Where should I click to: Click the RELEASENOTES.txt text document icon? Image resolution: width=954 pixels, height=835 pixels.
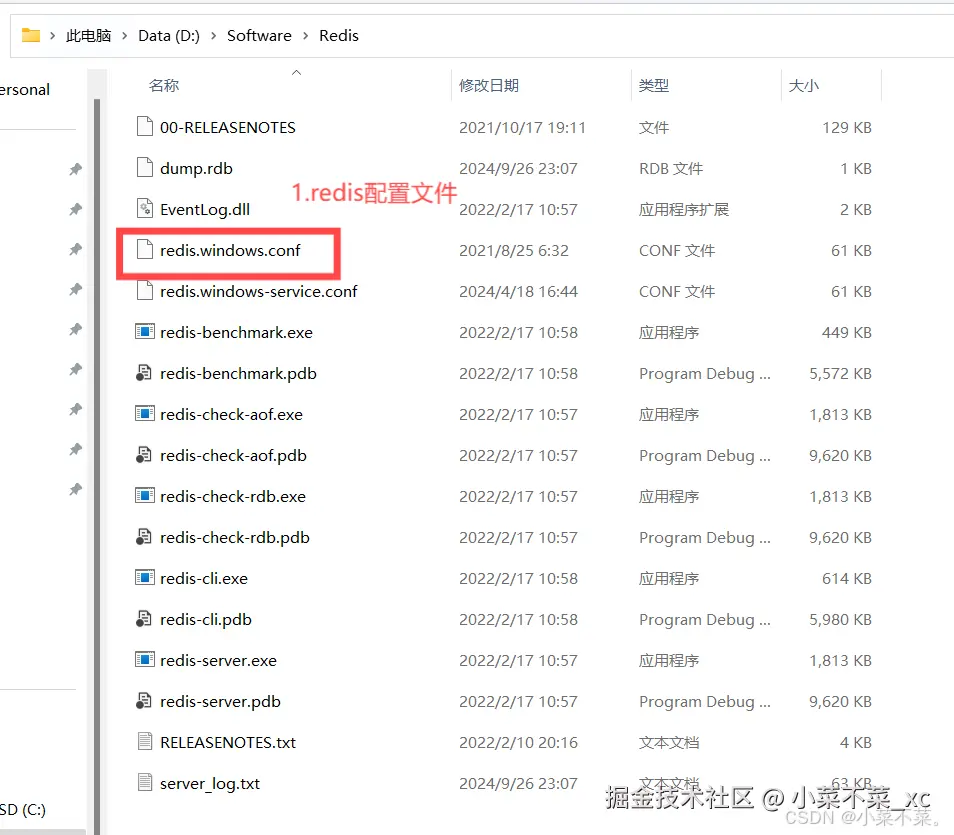pos(145,741)
